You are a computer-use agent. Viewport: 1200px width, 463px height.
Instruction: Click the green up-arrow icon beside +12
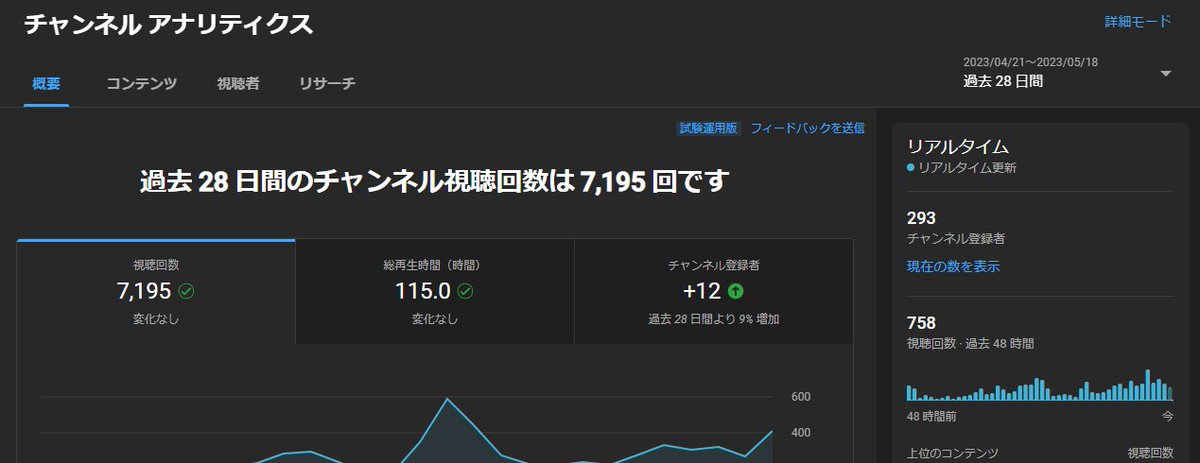click(736, 292)
